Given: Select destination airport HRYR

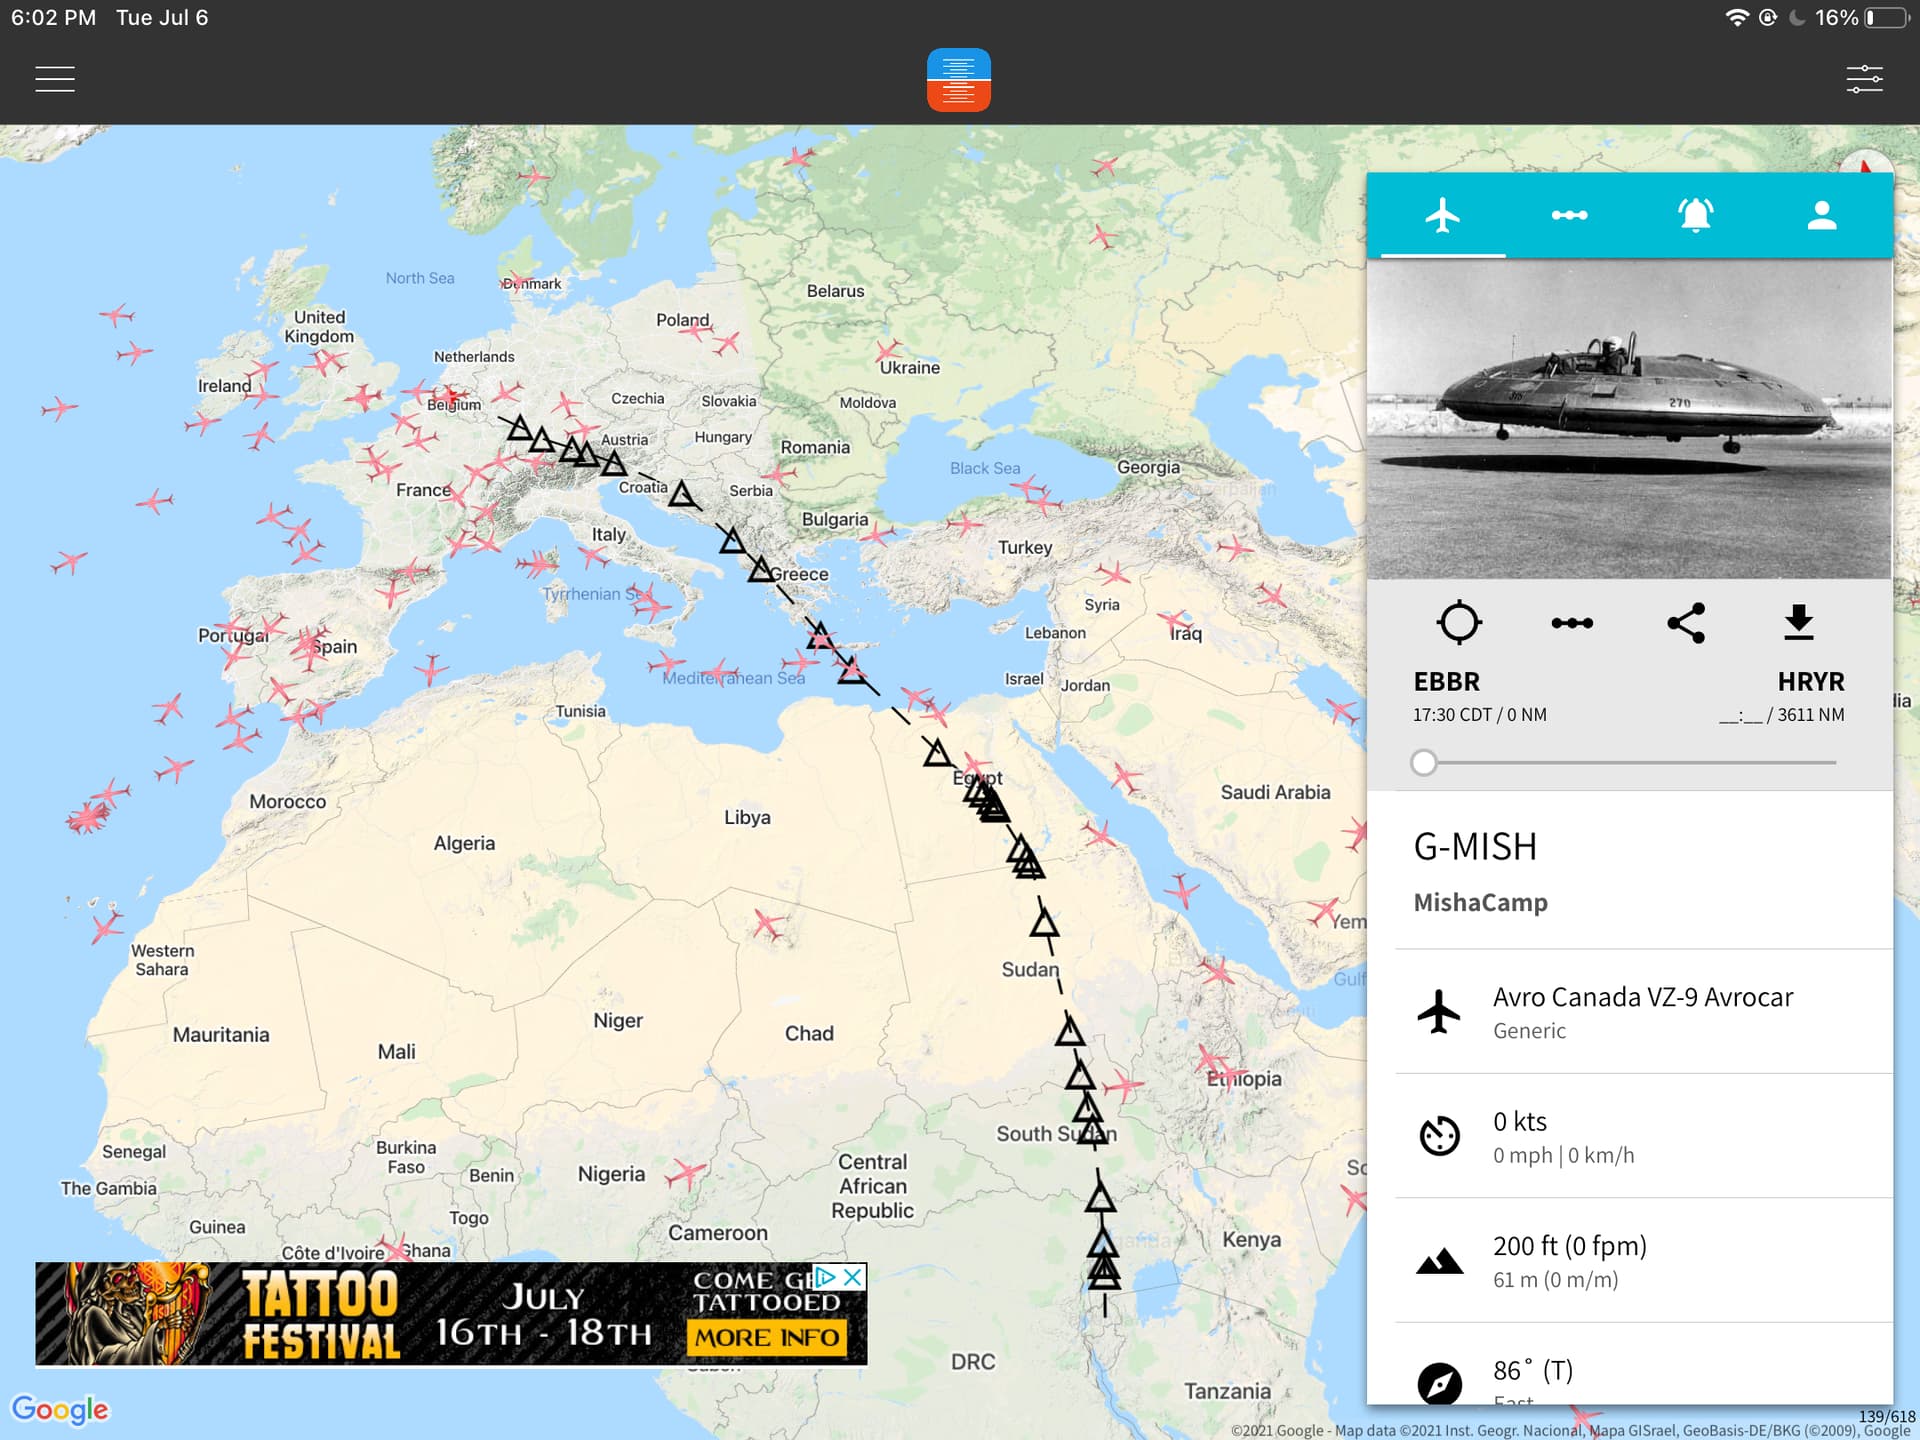Looking at the screenshot, I should point(1811,682).
